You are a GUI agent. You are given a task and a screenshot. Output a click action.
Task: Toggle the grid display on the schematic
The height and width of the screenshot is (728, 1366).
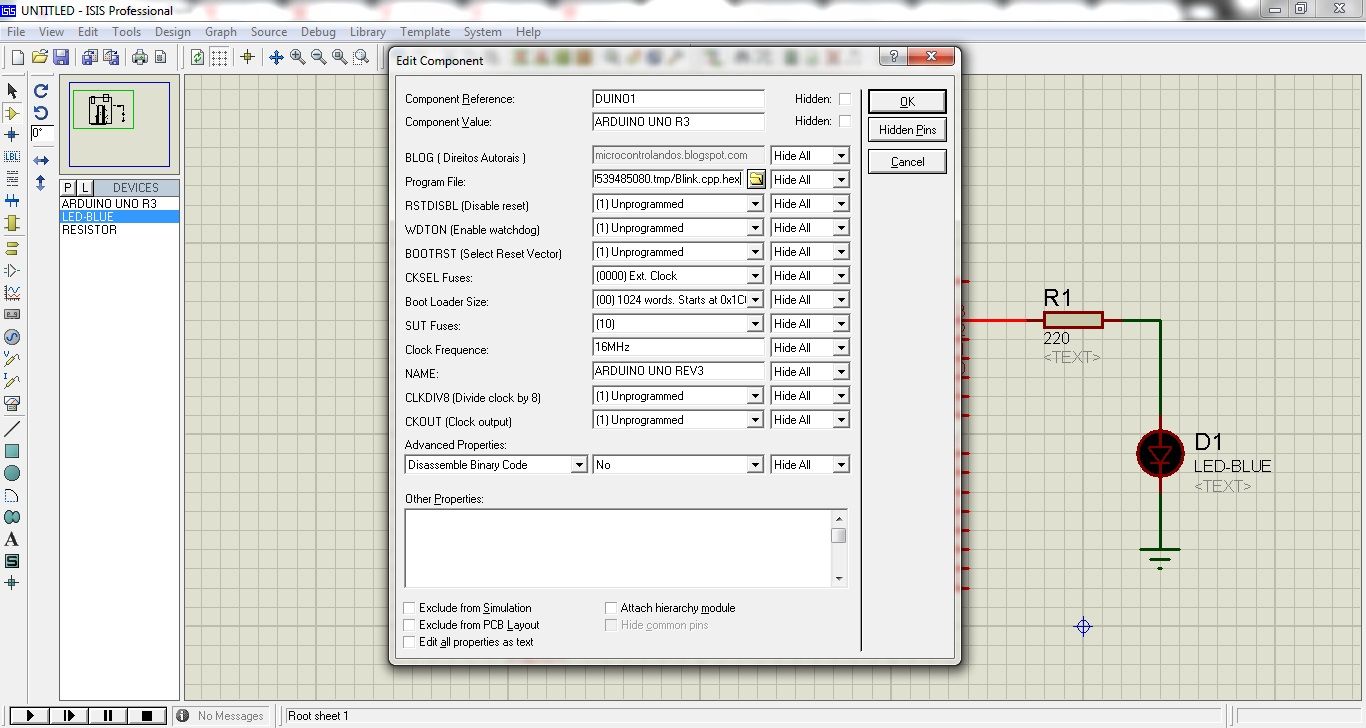pos(219,56)
